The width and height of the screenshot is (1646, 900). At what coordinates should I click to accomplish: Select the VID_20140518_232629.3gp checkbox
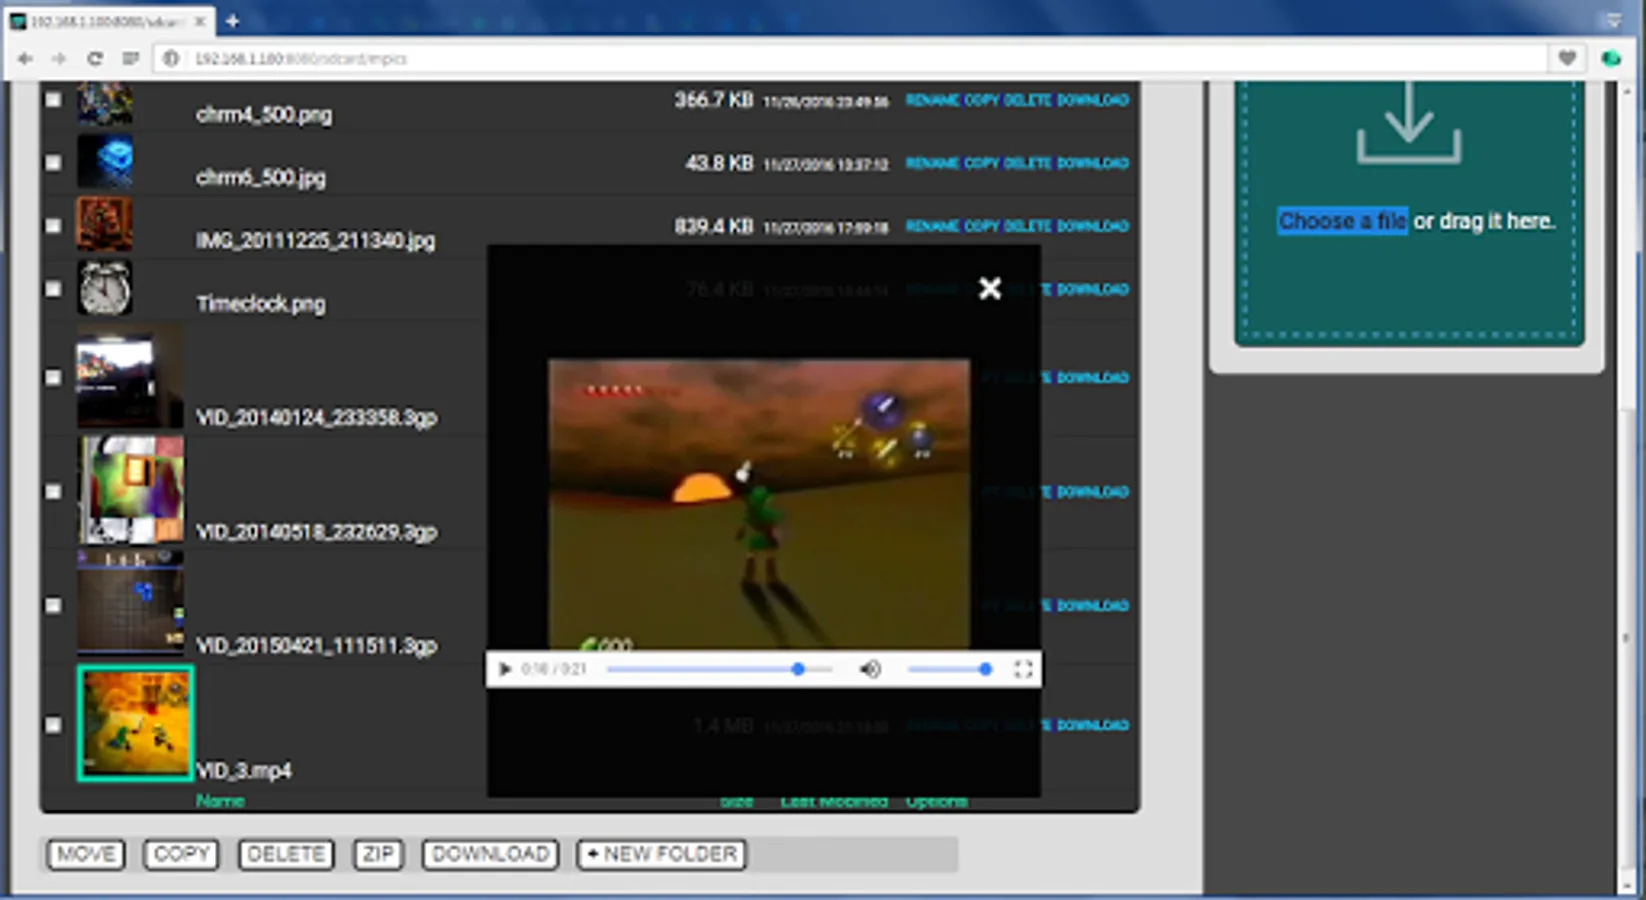(53, 491)
